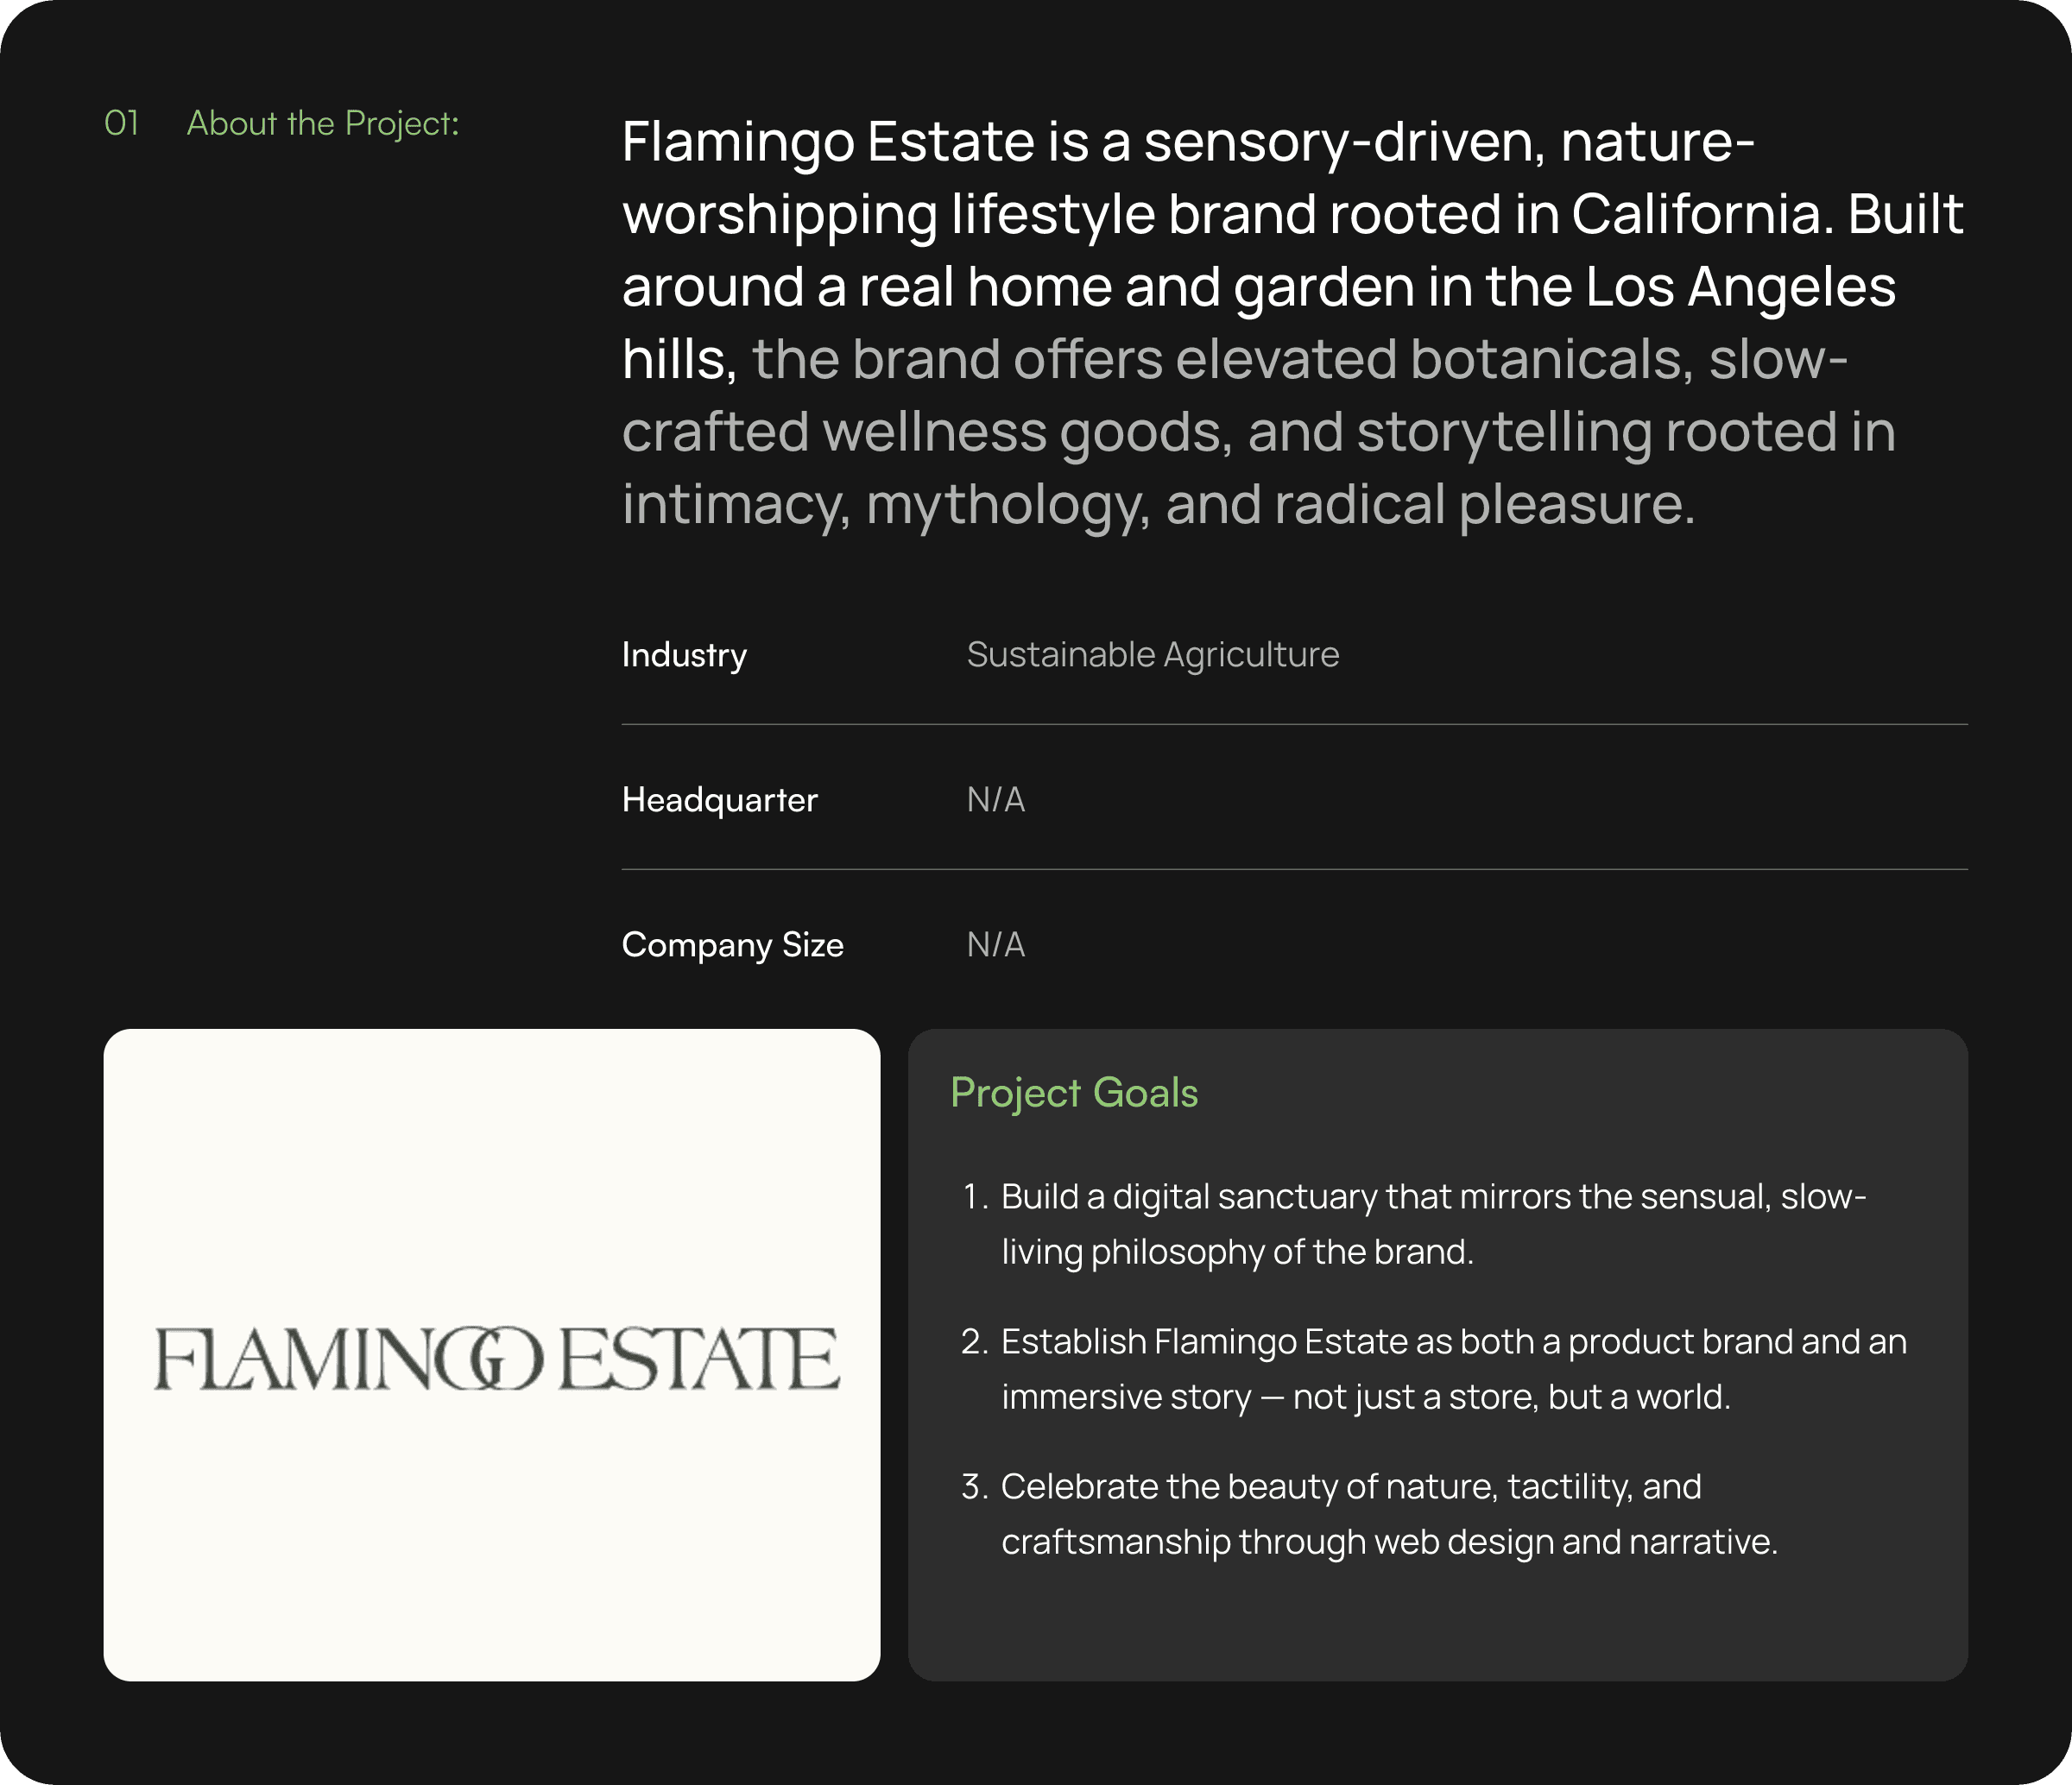Click the Industry row label
This screenshot has height=1785, width=2072.
(684, 655)
